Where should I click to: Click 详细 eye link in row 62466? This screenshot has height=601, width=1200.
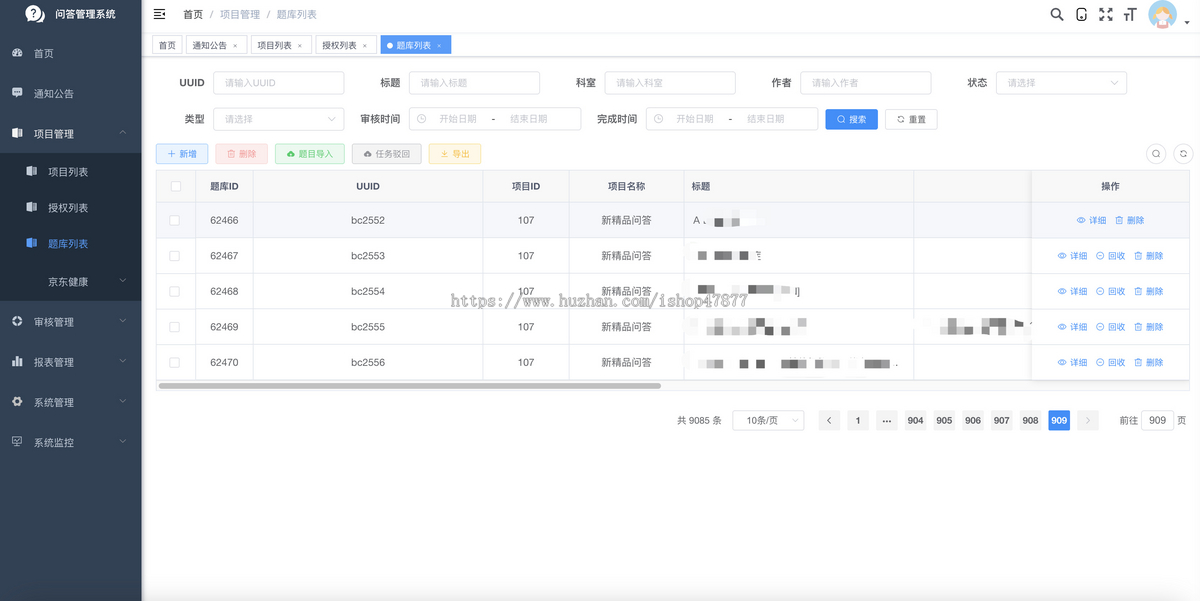pyautogui.click(x=1091, y=220)
